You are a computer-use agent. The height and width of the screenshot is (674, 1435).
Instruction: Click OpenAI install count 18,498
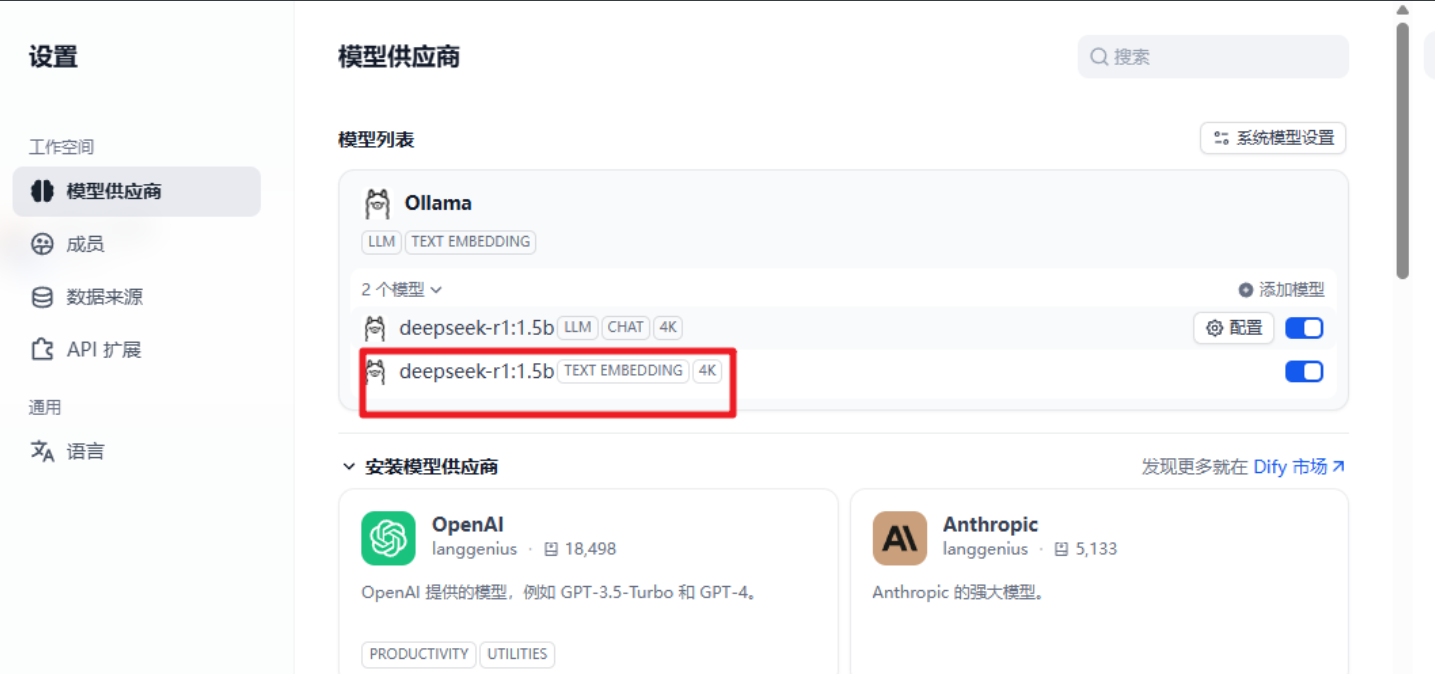click(x=580, y=549)
